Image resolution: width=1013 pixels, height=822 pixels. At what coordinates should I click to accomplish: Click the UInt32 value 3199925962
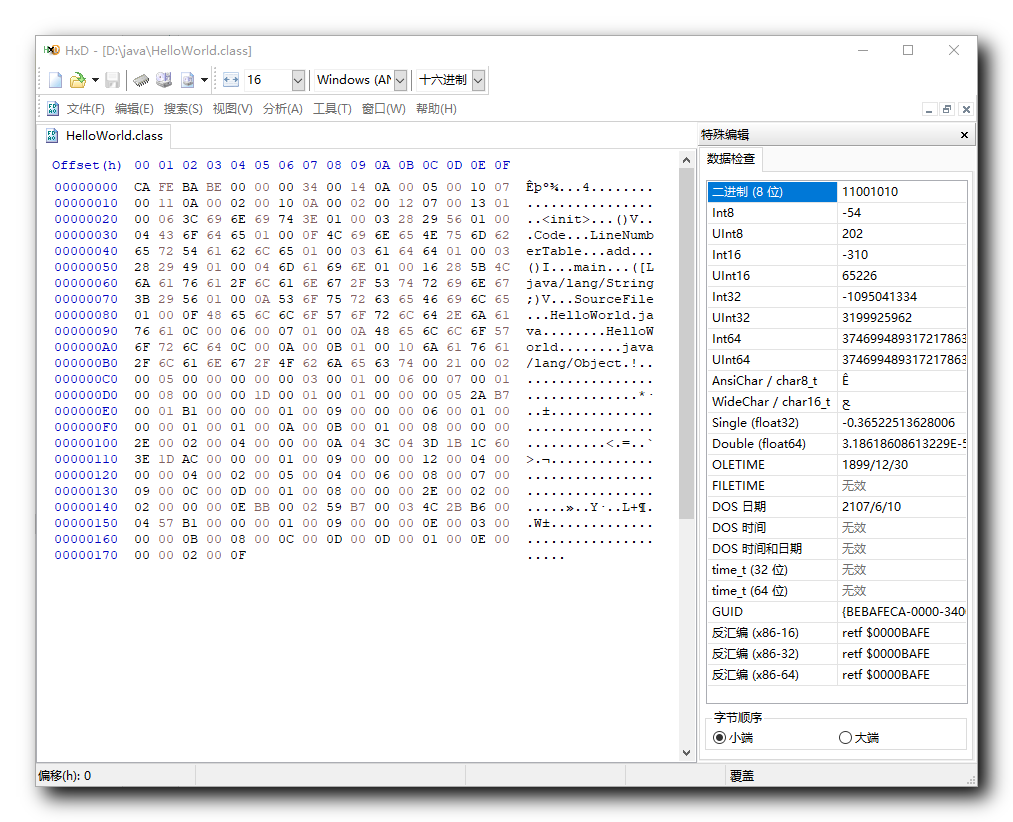(877, 318)
